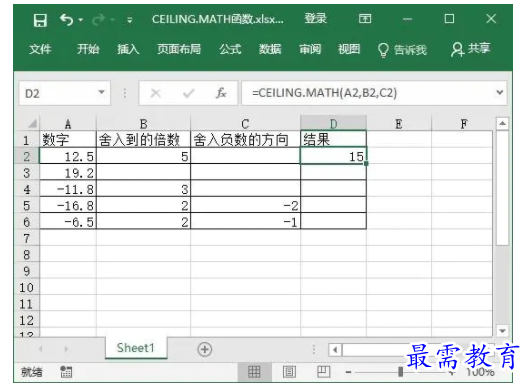
Task: Switch to the 开始 ribbon tab
Action: point(88,49)
